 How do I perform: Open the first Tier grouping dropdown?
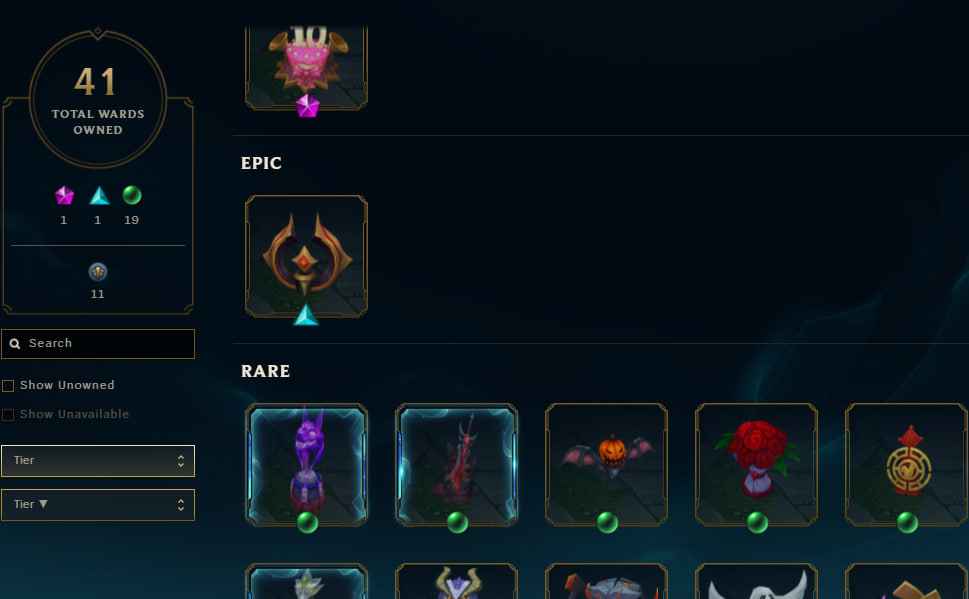click(98, 461)
